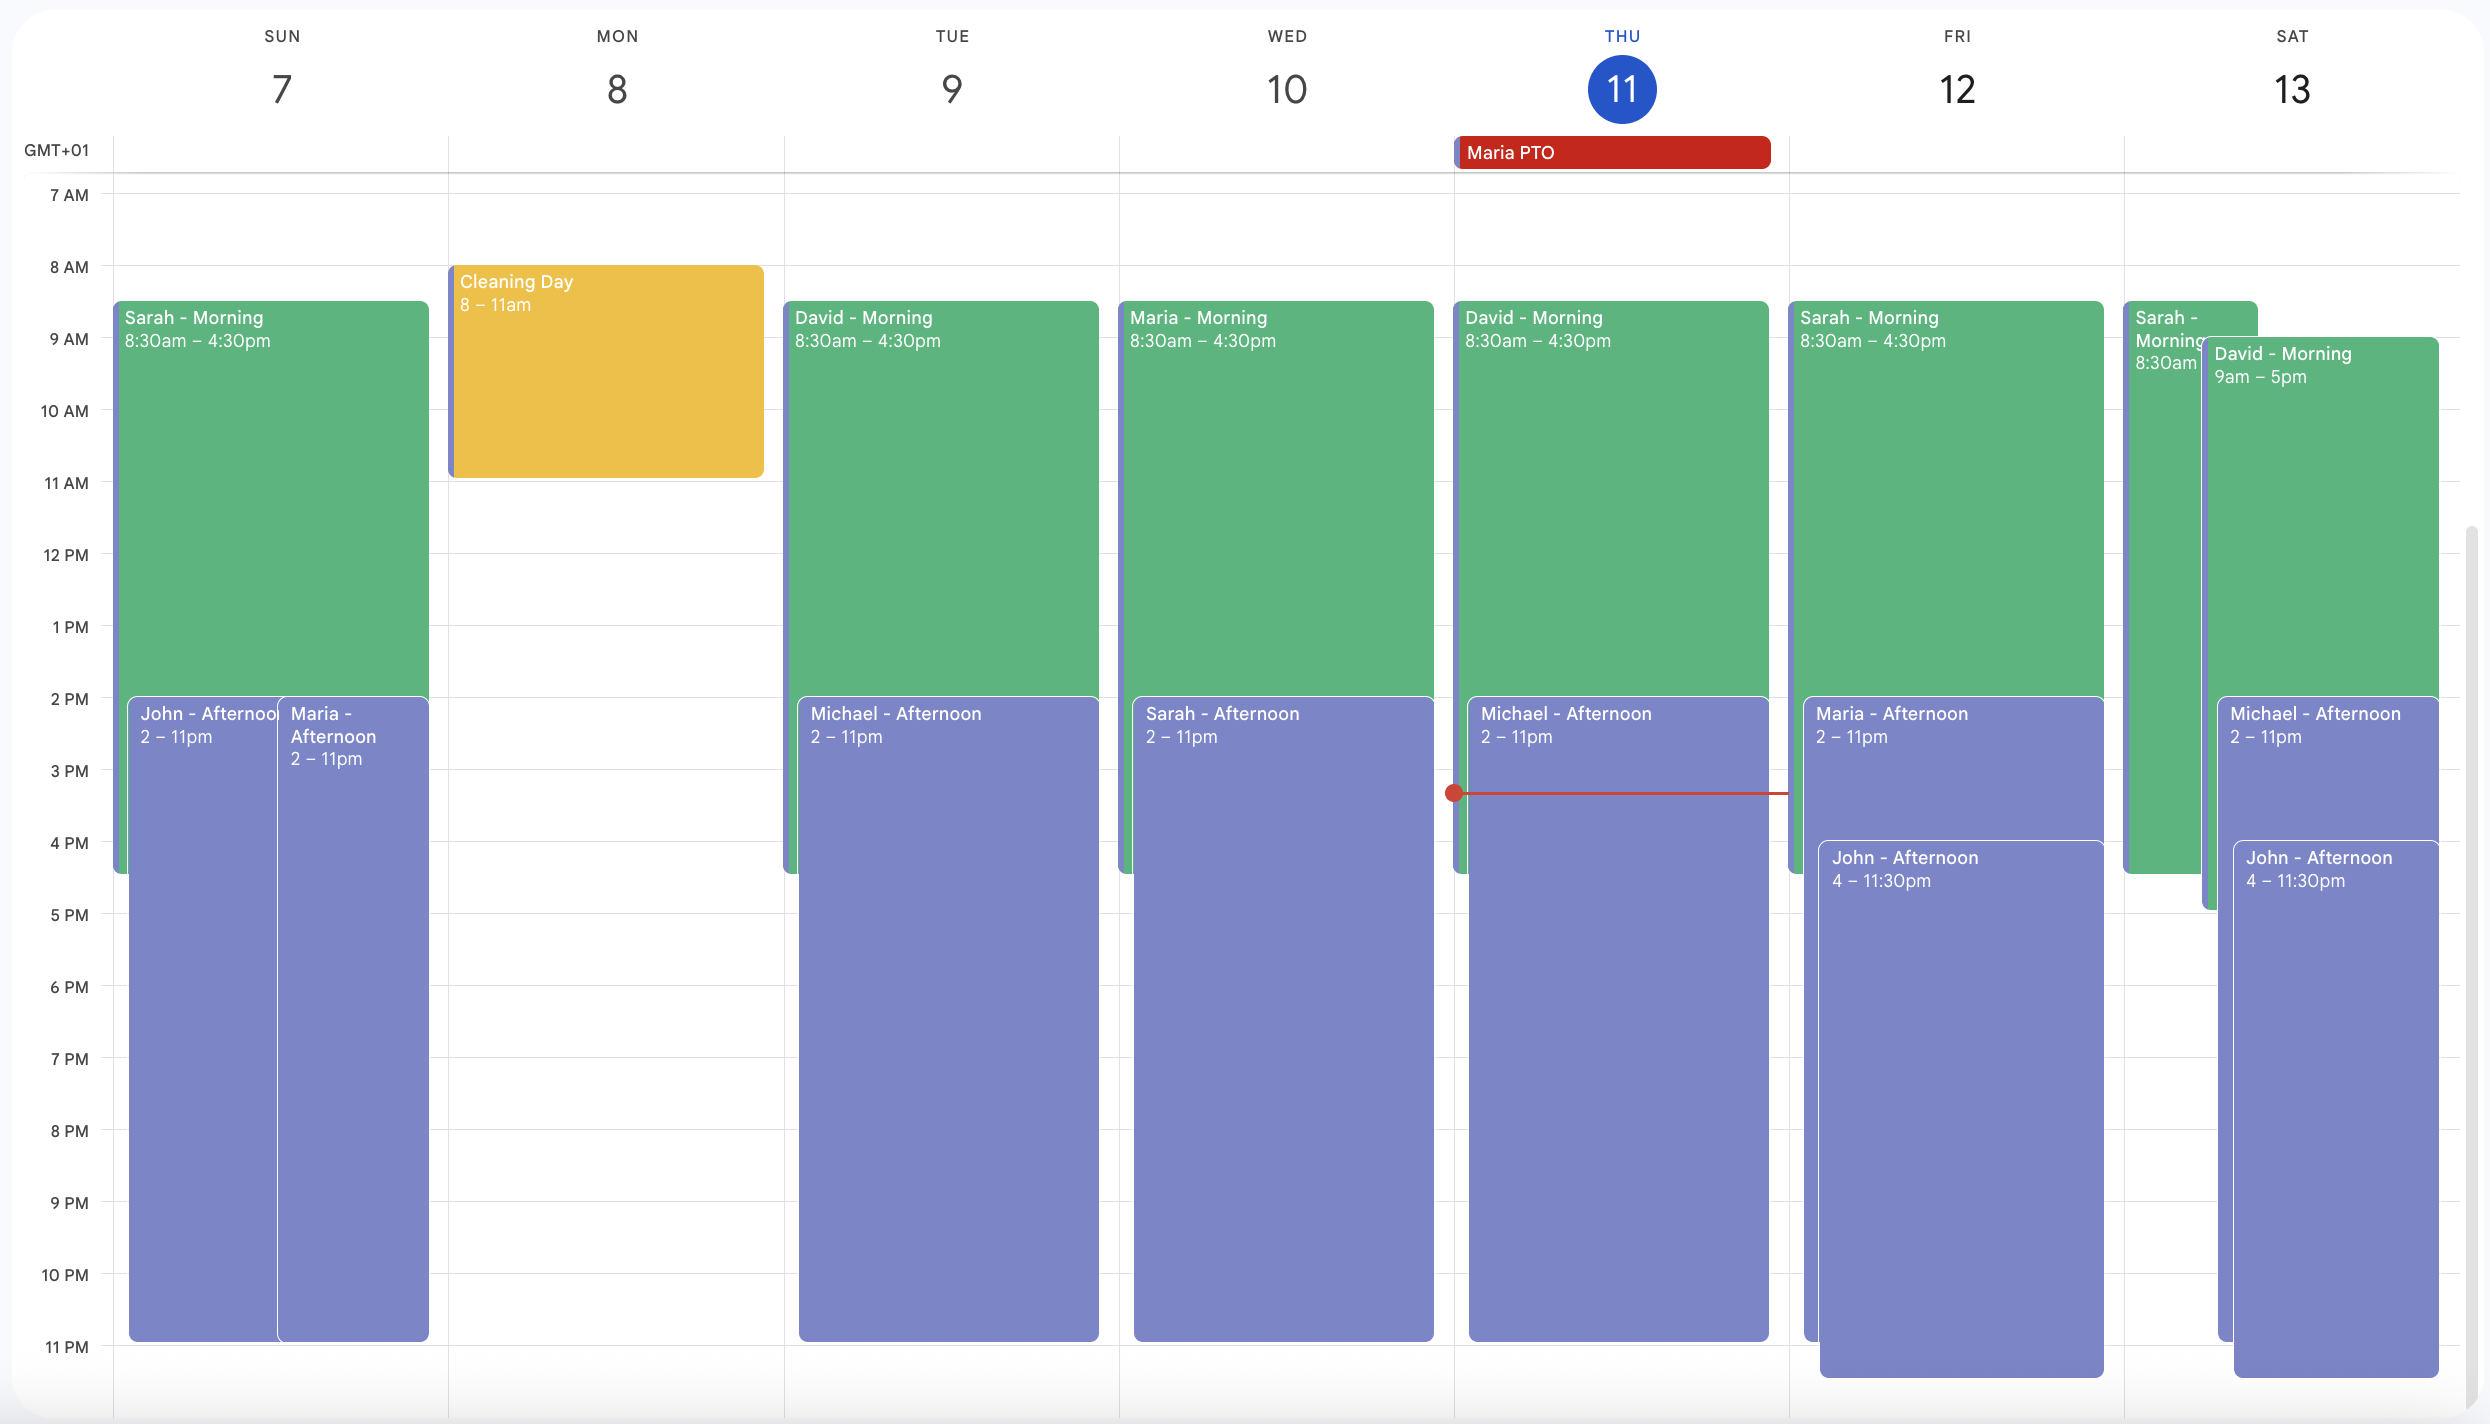Select Michael's afternoon shift on Tuesday

click(x=948, y=1000)
